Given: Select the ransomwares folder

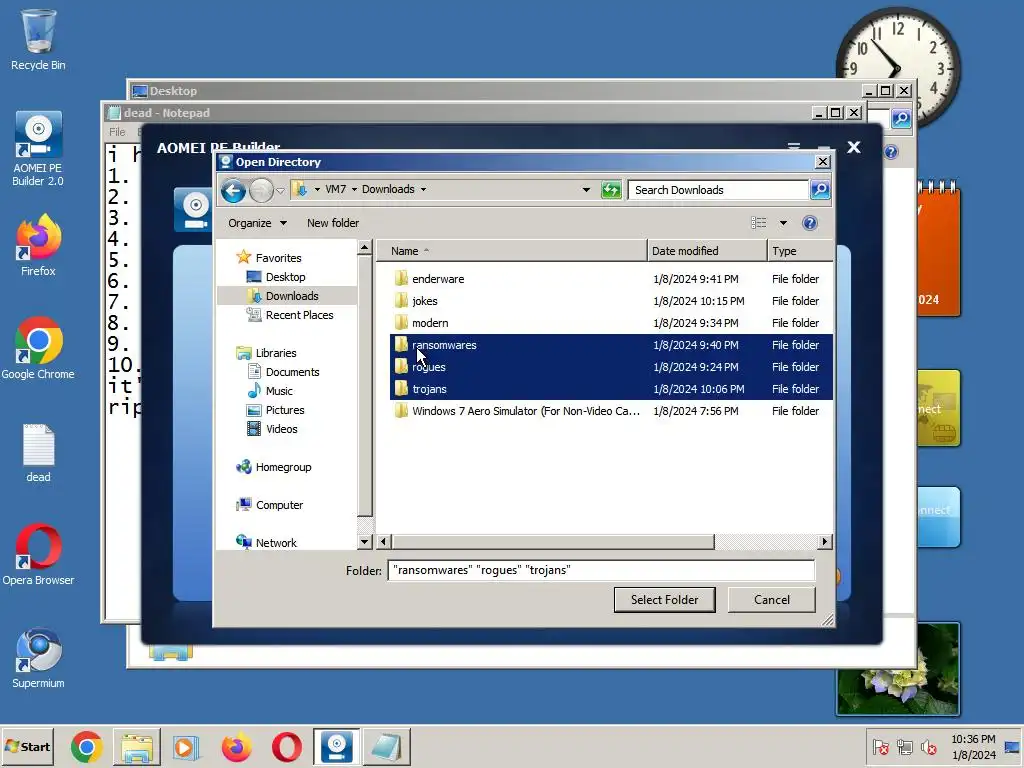Looking at the screenshot, I should pos(611,345).
